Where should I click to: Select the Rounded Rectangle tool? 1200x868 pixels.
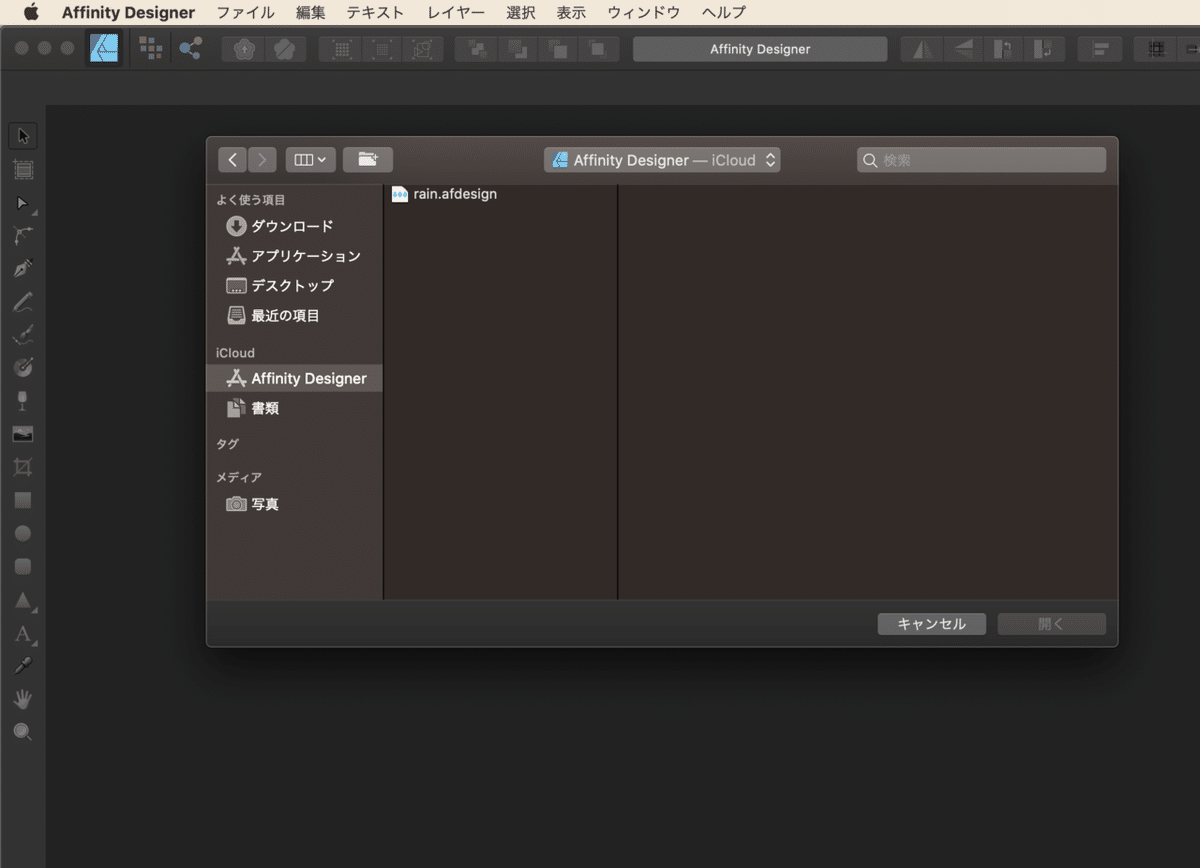click(x=23, y=566)
